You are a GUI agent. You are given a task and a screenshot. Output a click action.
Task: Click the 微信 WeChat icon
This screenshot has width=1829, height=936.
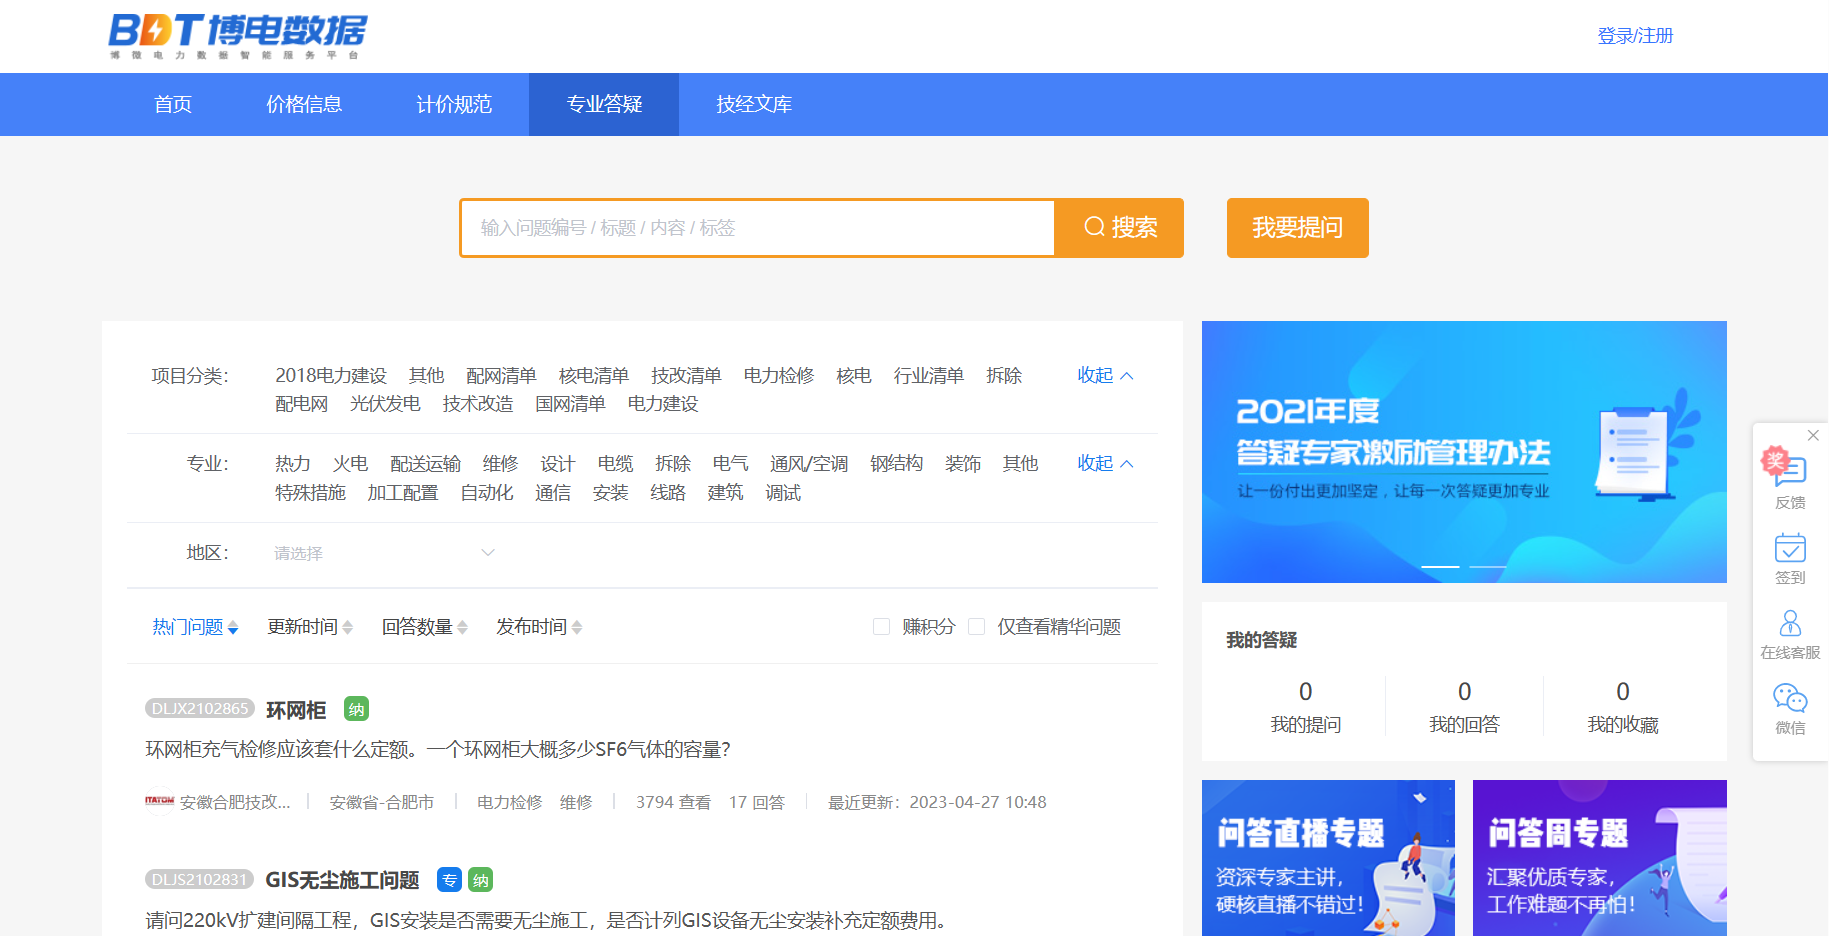click(1790, 708)
